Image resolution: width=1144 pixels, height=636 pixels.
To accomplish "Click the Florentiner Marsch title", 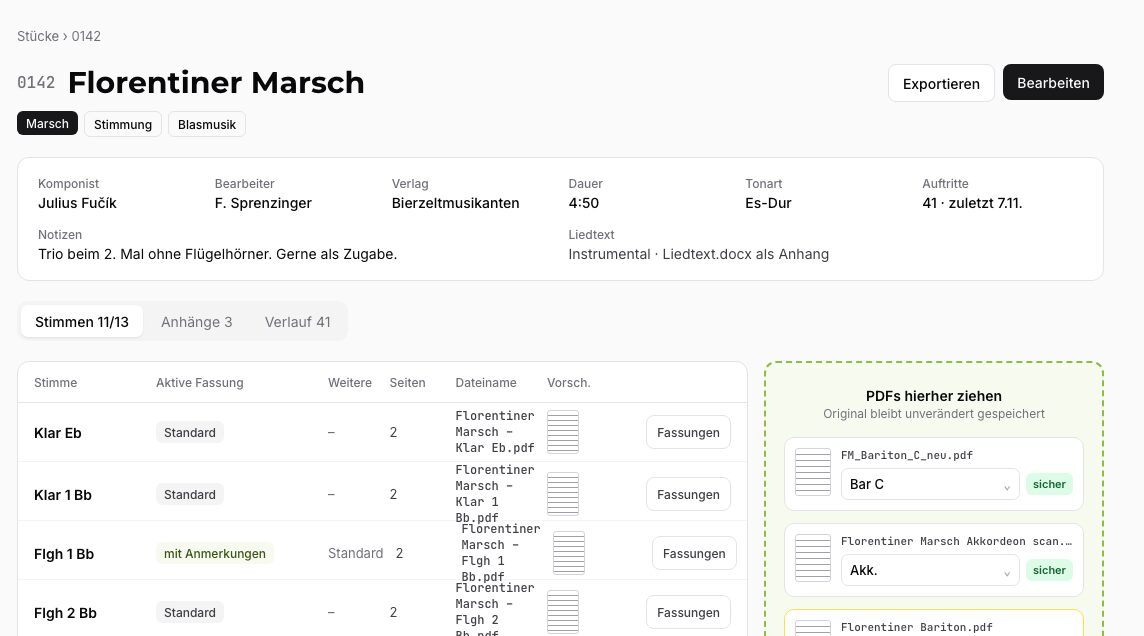I will click(216, 82).
